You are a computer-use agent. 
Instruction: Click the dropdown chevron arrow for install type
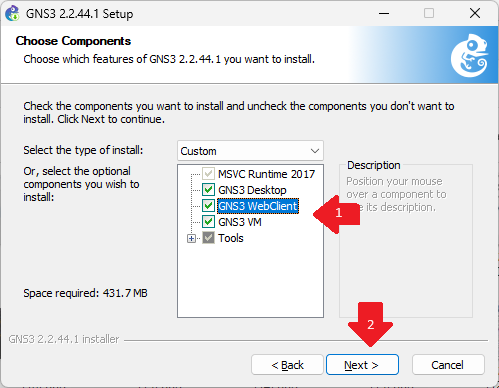[315, 151]
